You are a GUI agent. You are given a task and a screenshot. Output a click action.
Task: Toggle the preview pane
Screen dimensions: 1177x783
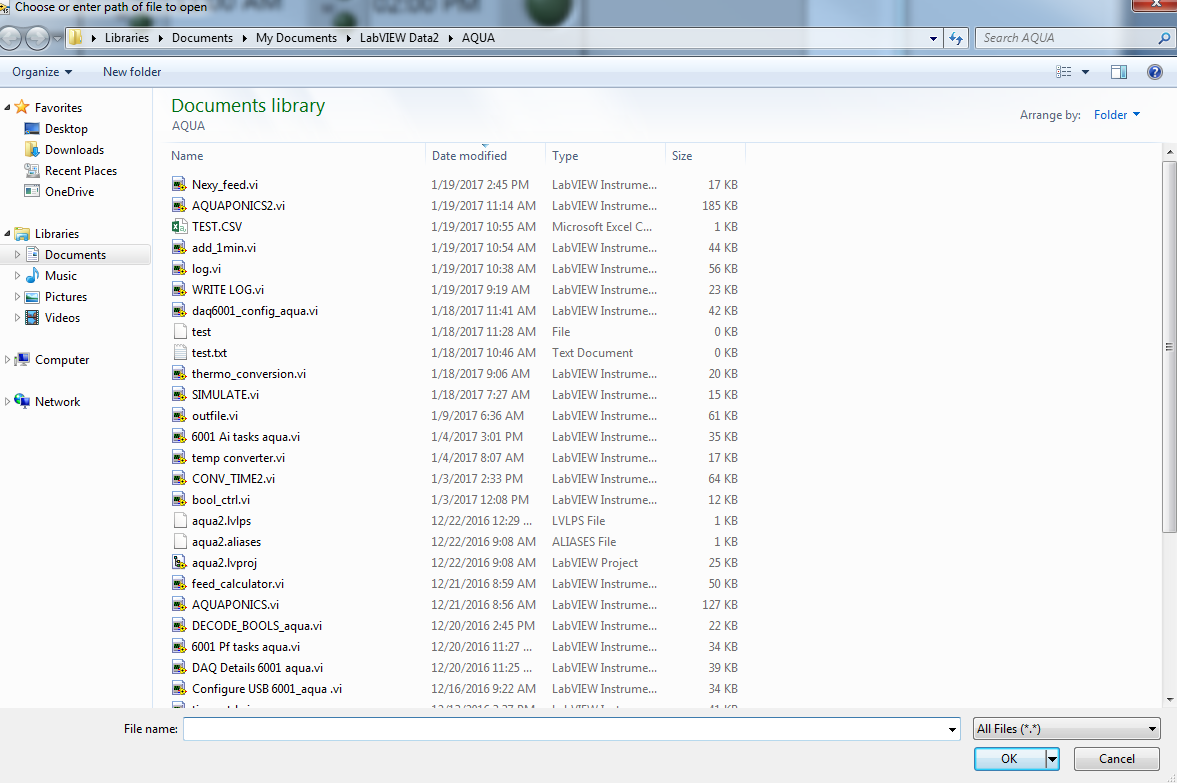(1117, 71)
